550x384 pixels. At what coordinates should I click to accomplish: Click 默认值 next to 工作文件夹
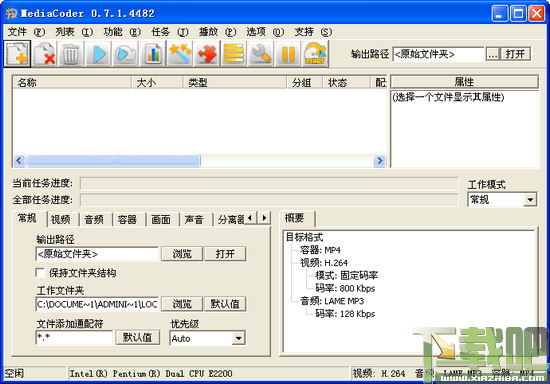pos(225,304)
